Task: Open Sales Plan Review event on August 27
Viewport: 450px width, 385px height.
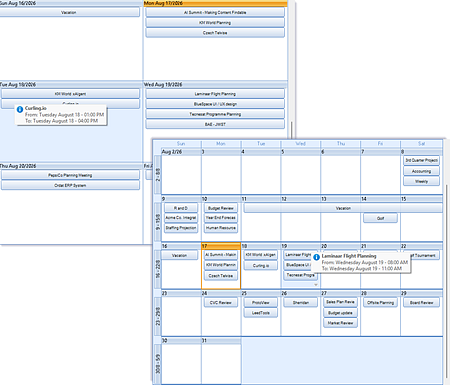Action: tap(340, 302)
